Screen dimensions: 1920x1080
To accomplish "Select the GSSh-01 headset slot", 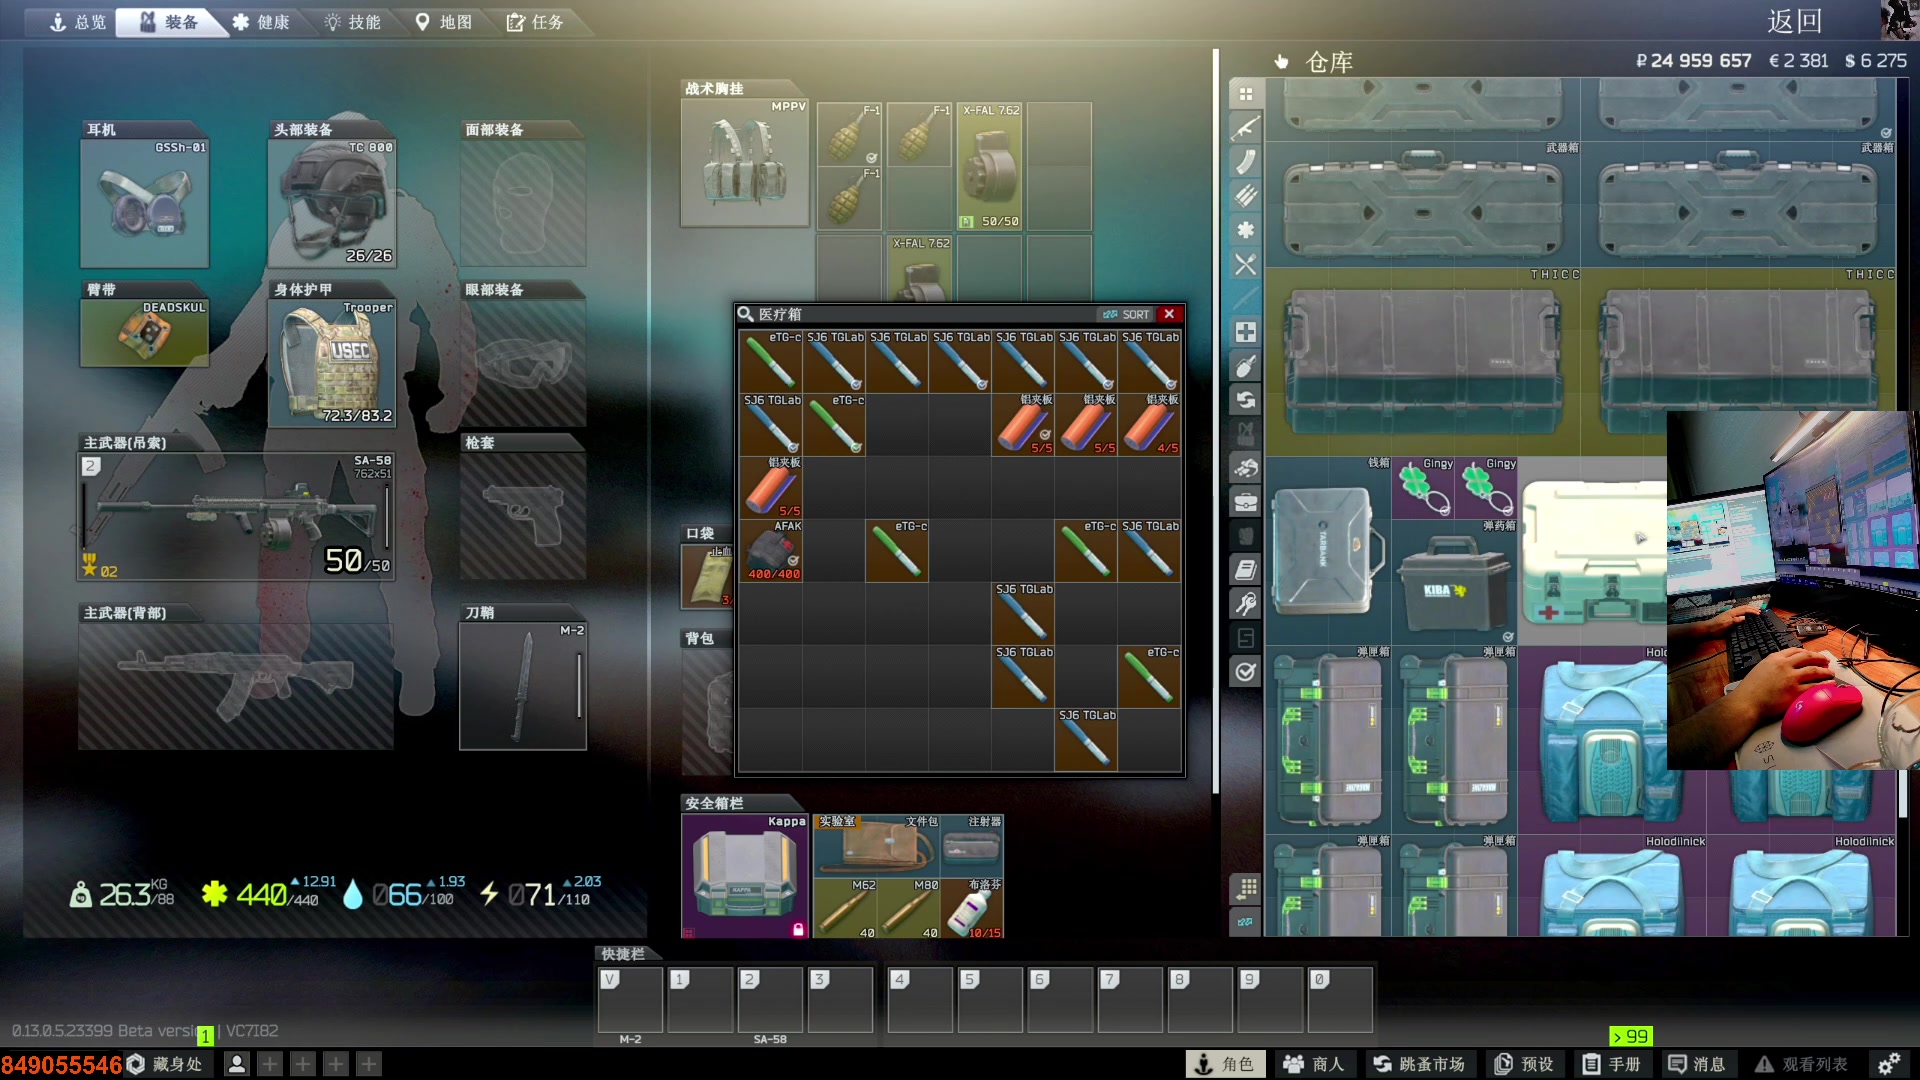I will tap(145, 202).
